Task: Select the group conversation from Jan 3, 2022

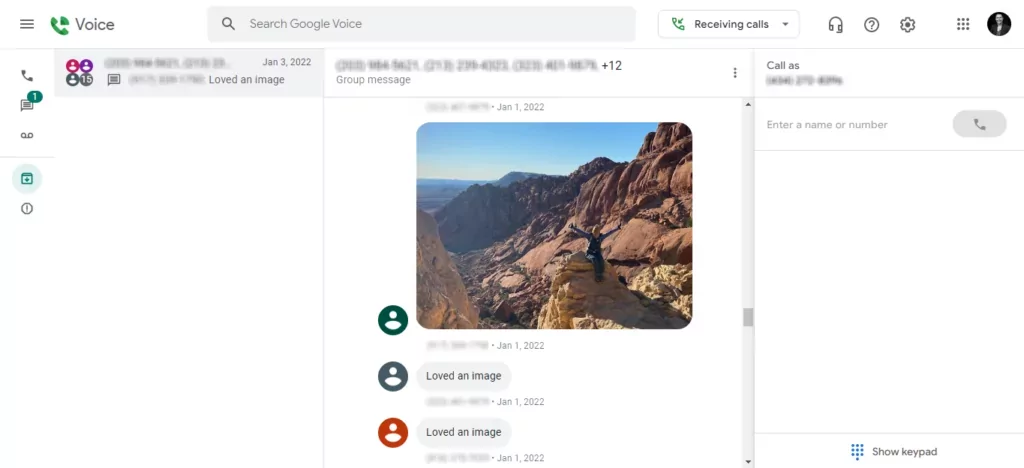Action: pos(190,72)
